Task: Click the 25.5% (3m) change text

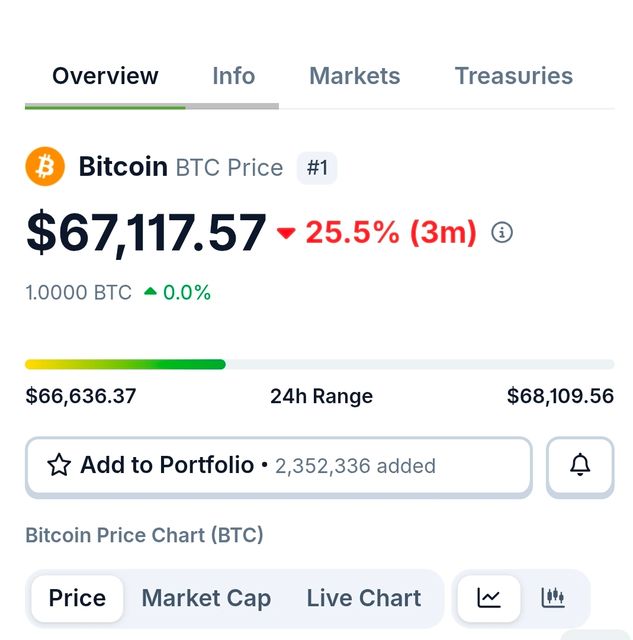Action: (391, 232)
